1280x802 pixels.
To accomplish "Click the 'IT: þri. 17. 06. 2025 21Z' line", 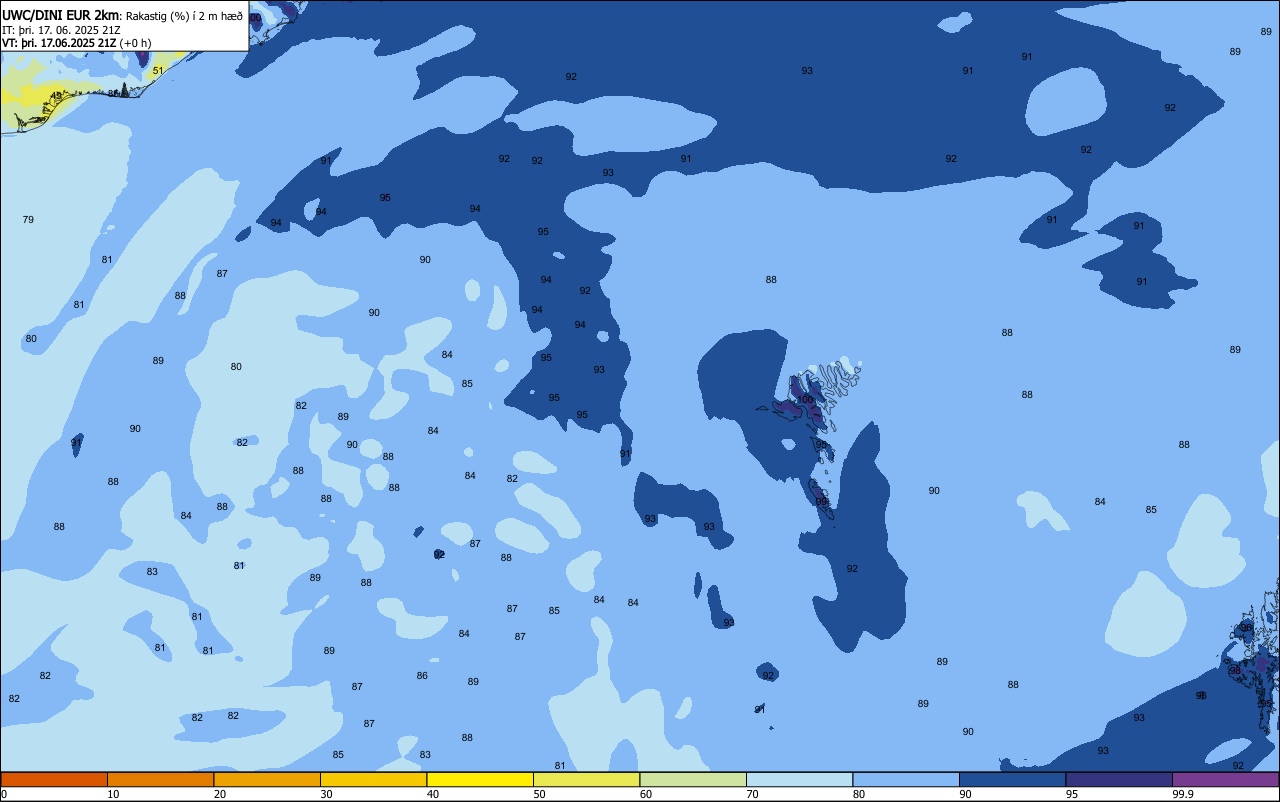I will [x=62, y=30].
